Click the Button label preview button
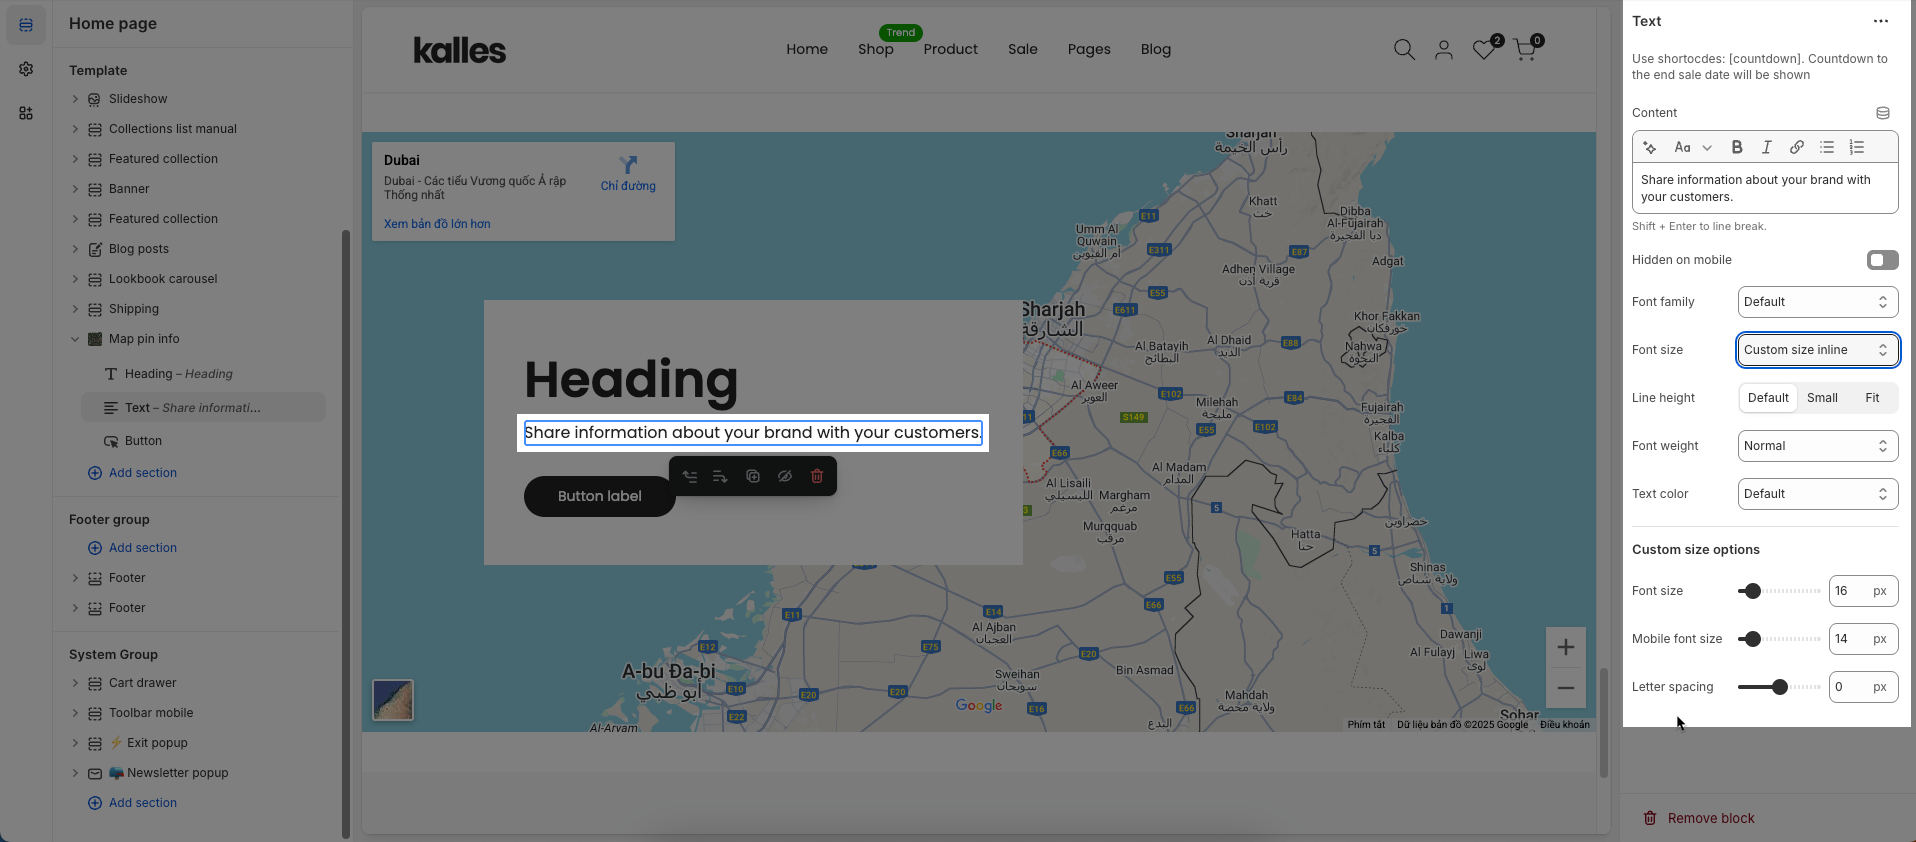 click(x=600, y=496)
